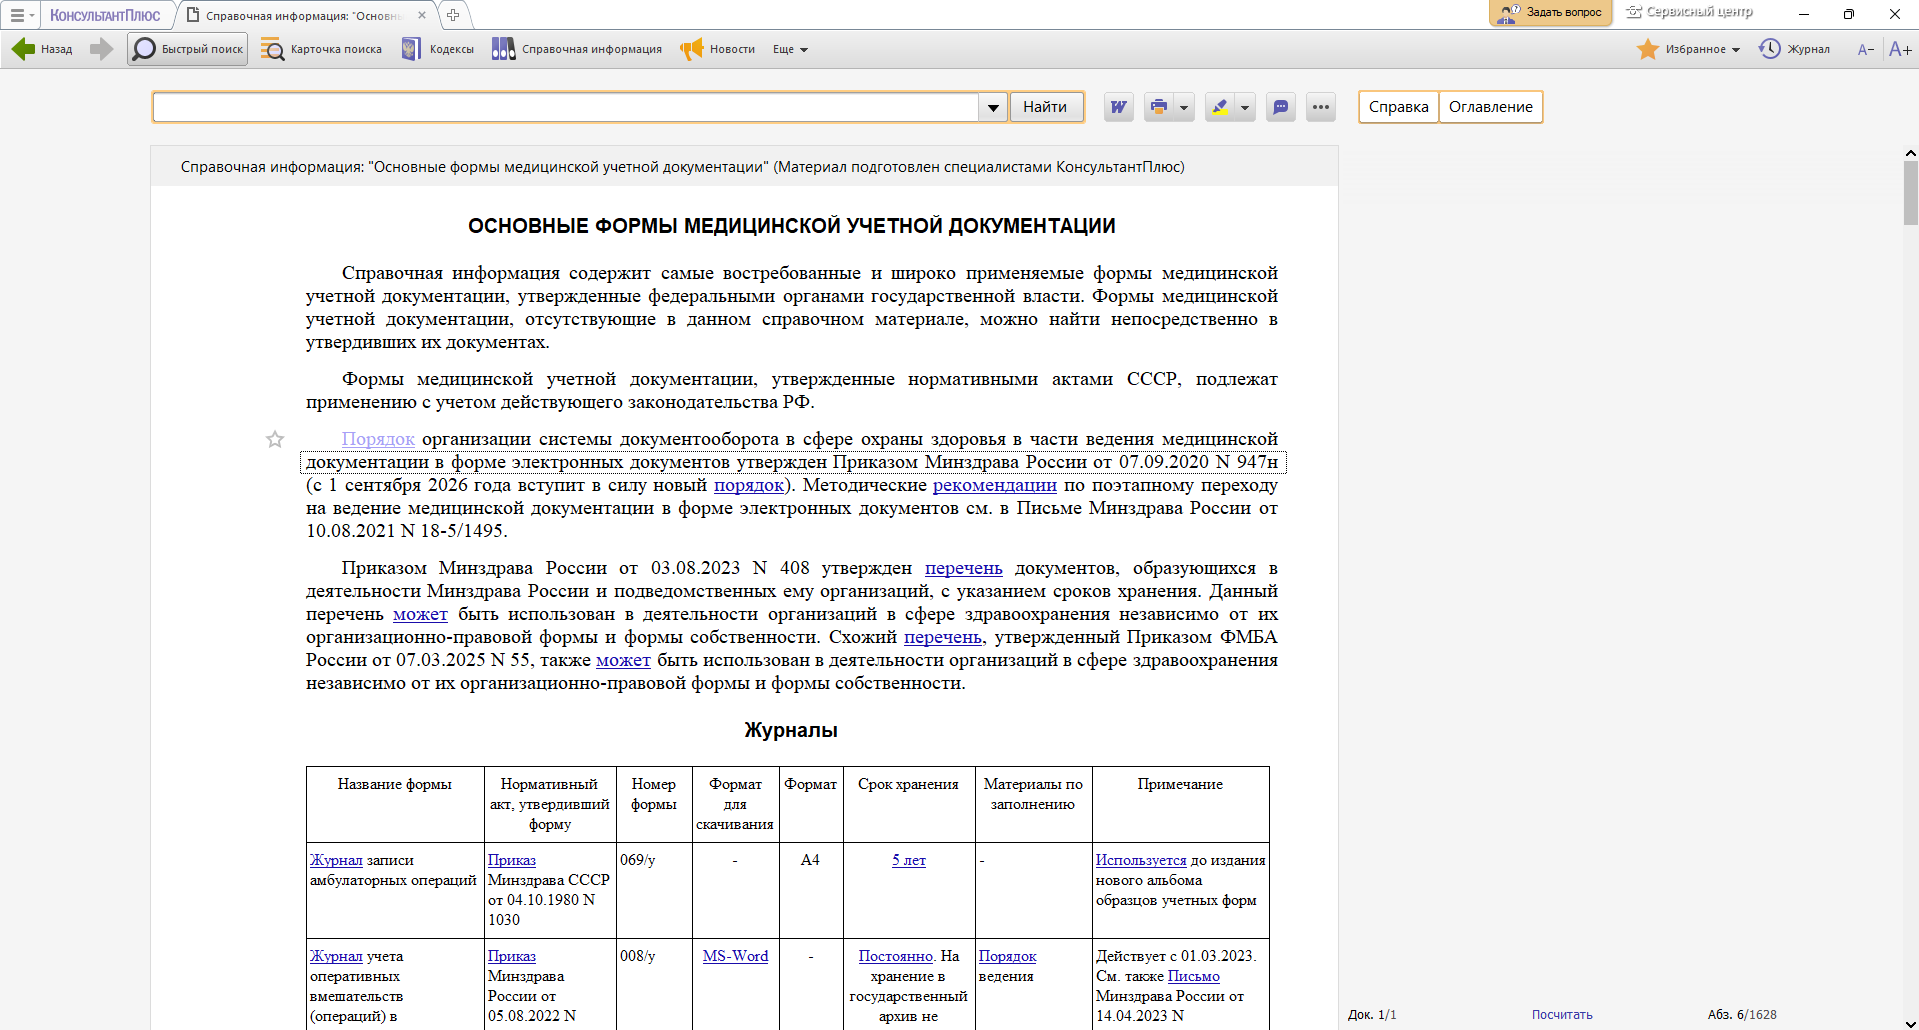The width and height of the screenshot is (1919, 1030).
Task: Open Новости section
Action: pos(717,49)
